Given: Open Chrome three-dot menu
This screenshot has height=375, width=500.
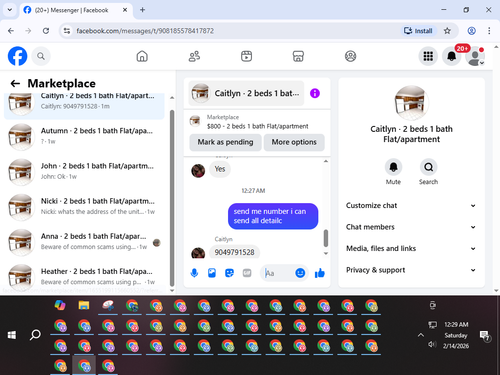Looking at the screenshot, I should tap(489, 31).
